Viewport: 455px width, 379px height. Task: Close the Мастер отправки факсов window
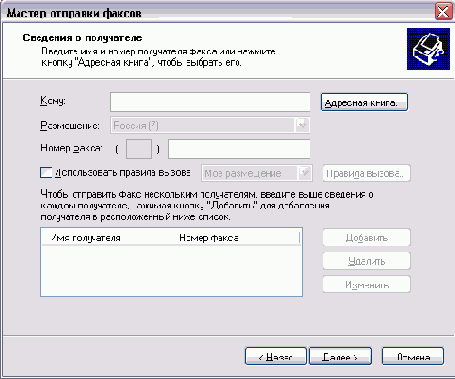pos(443,12)
